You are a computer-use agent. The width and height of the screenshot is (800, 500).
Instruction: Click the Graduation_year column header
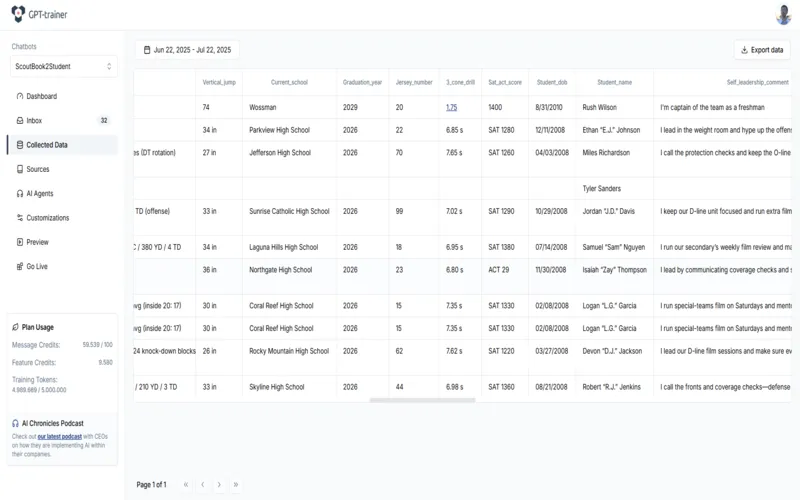pos(362,82)
